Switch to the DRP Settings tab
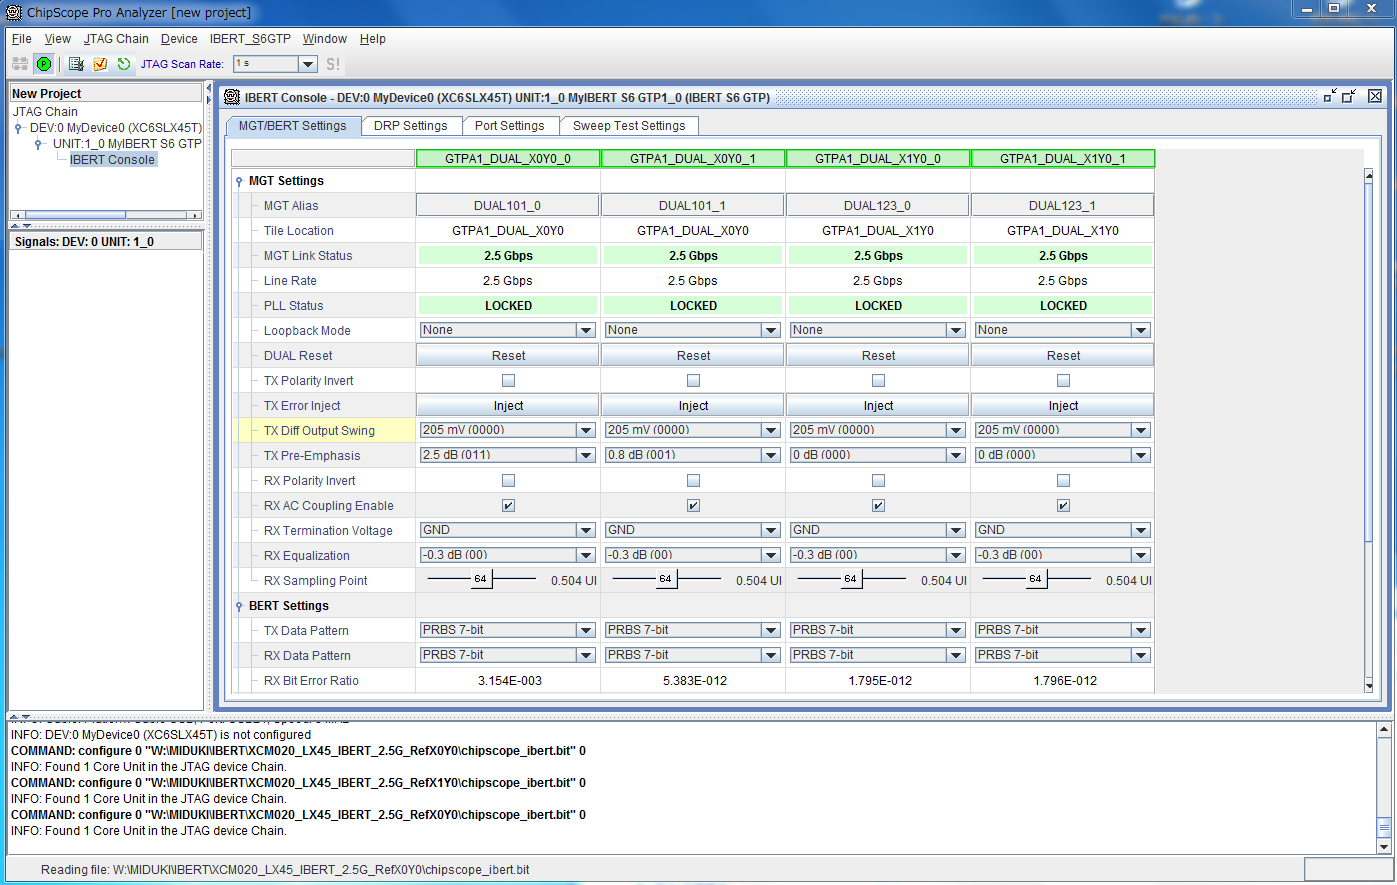This screenshot has height=885, width=1397. [410, 126]
